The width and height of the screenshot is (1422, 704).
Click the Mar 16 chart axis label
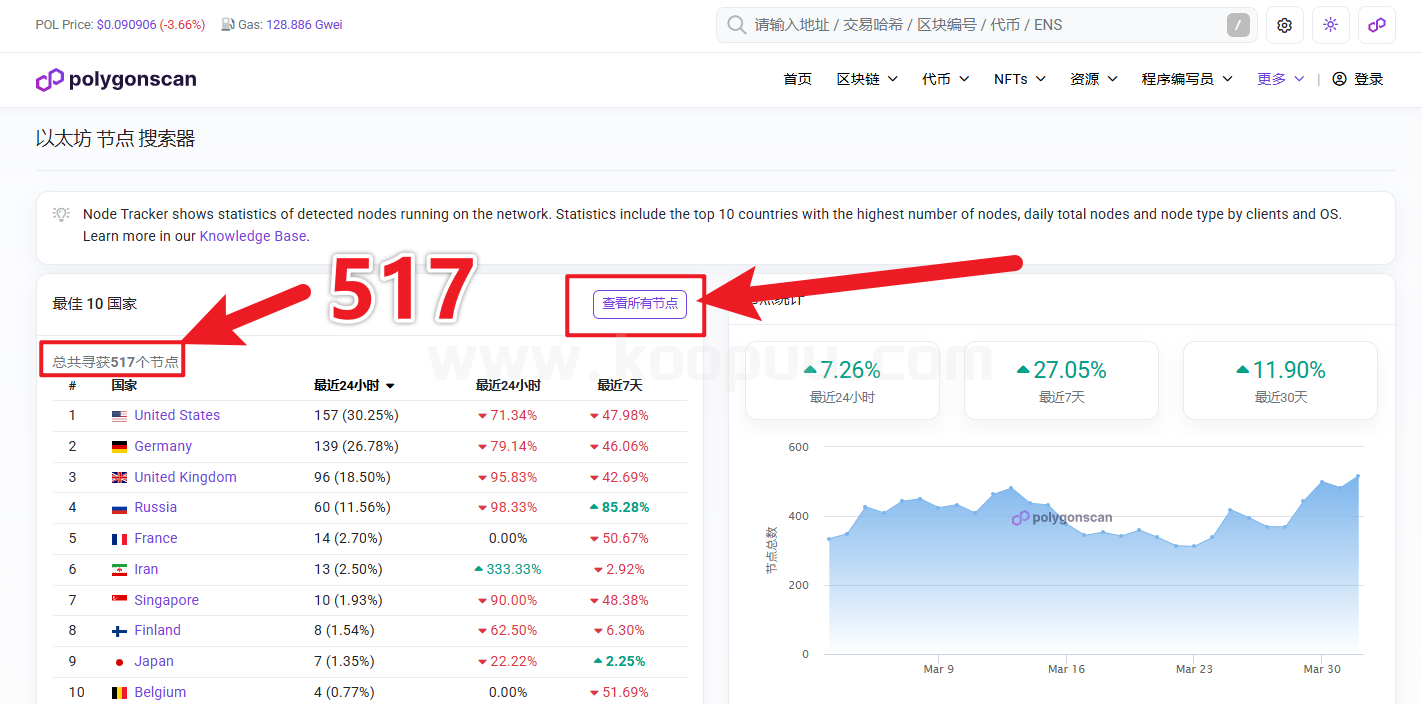coord(1066,669)
